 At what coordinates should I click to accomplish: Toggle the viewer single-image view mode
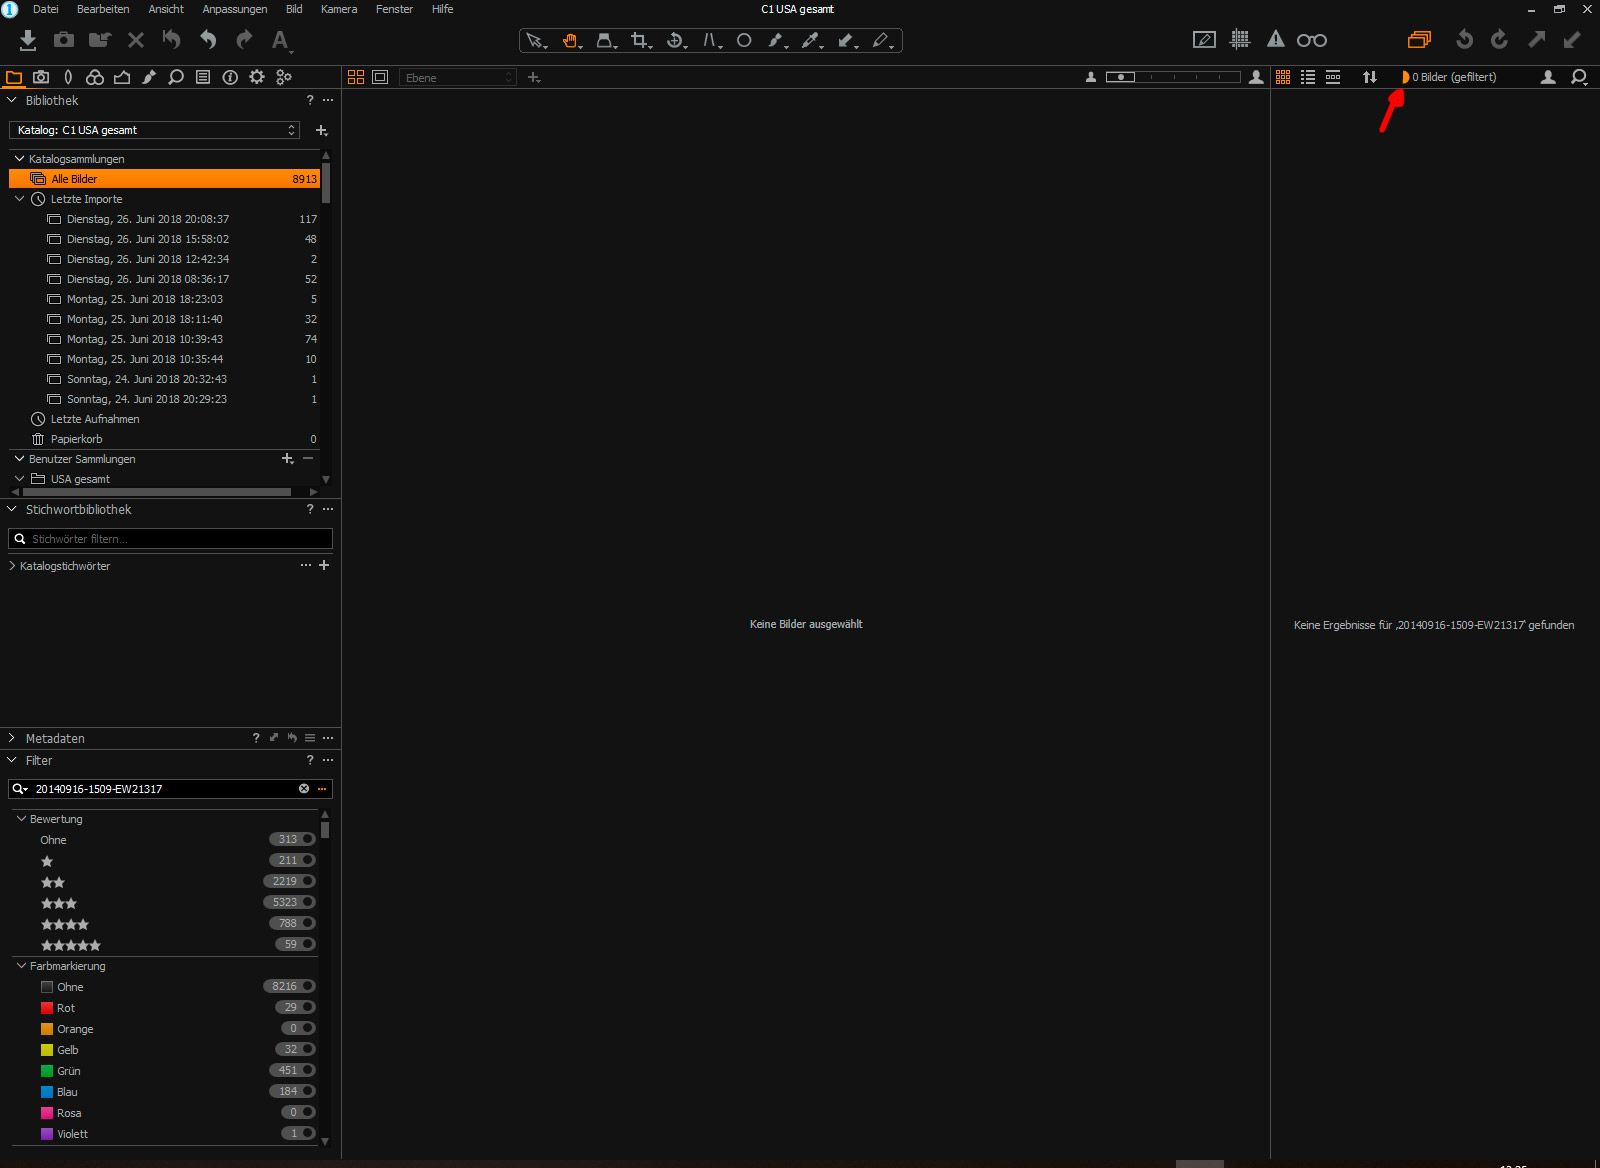coord(380,77)
